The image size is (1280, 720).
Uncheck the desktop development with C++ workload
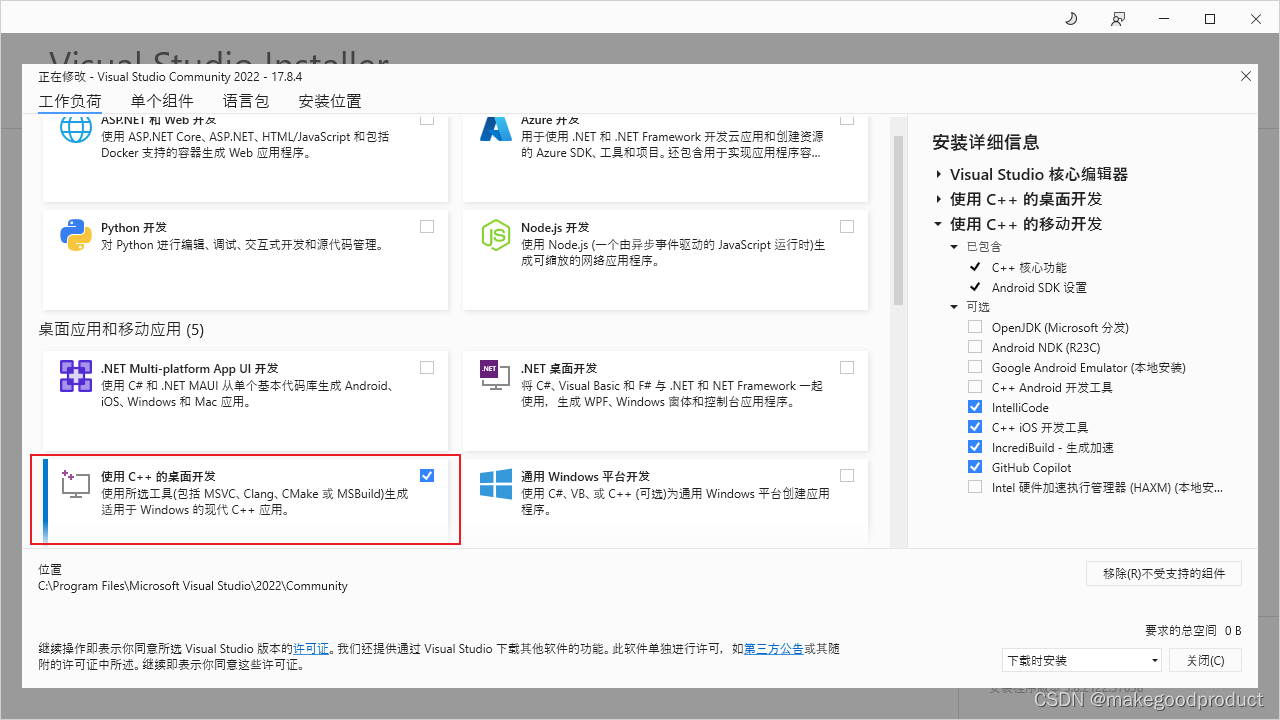(427, 476)
